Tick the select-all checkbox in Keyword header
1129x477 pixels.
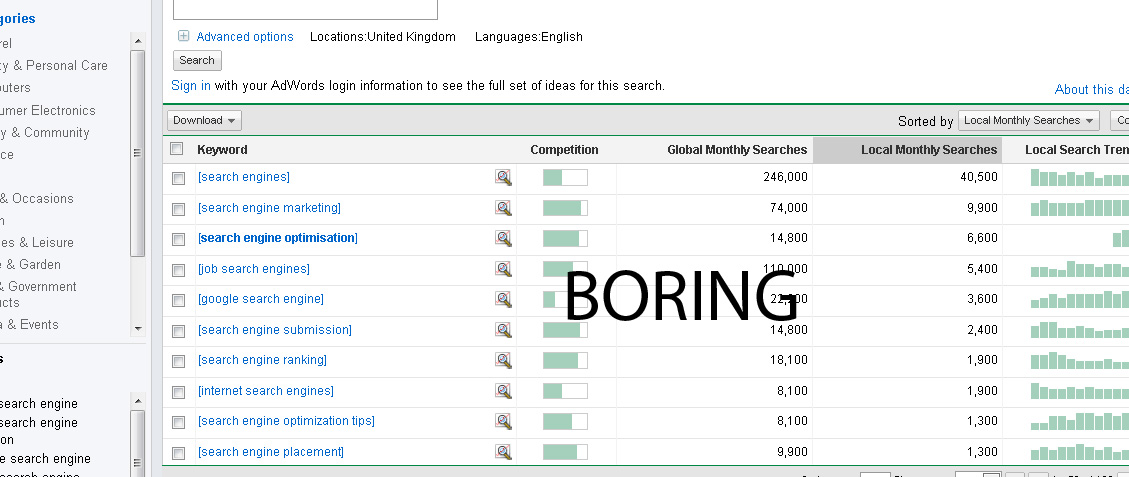pos(177,149)
